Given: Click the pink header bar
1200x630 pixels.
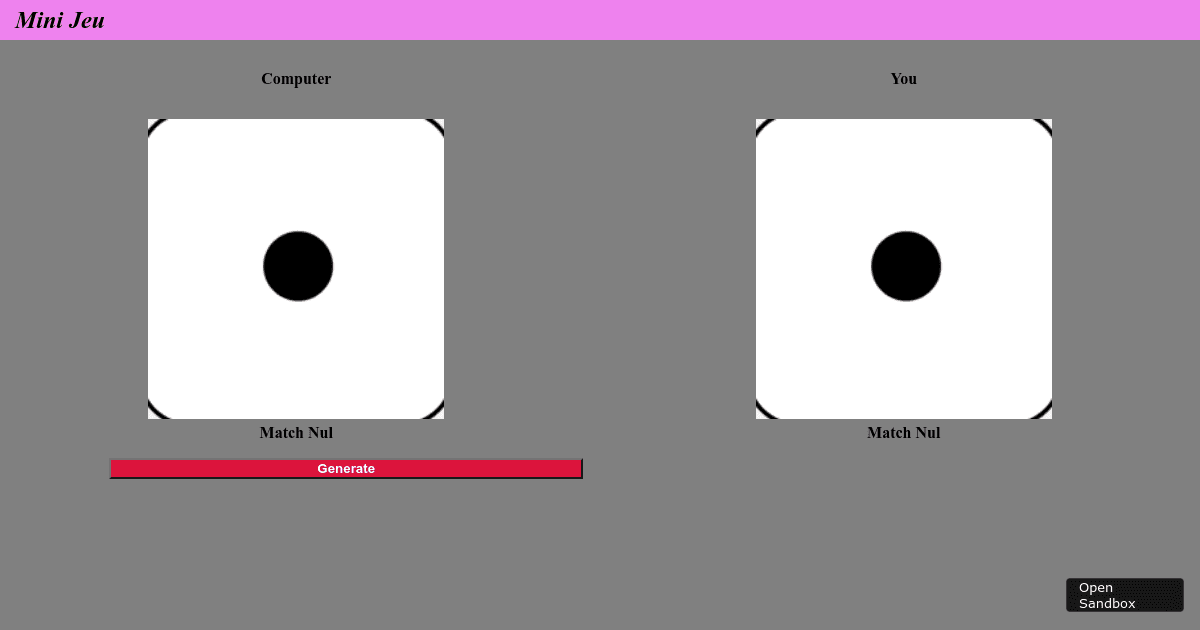Looking at the screenshot, I should 600,20.
